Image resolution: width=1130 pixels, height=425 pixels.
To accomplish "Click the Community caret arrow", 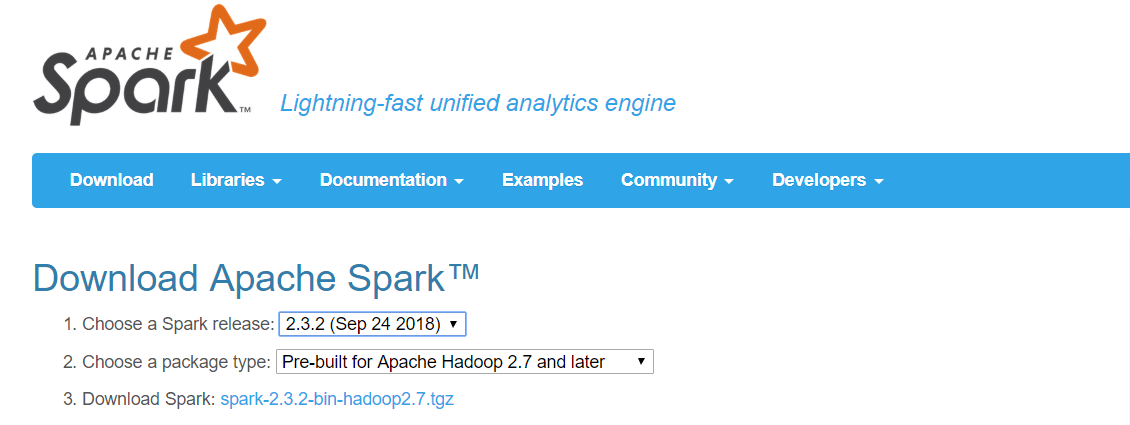I will click(729, 182).
